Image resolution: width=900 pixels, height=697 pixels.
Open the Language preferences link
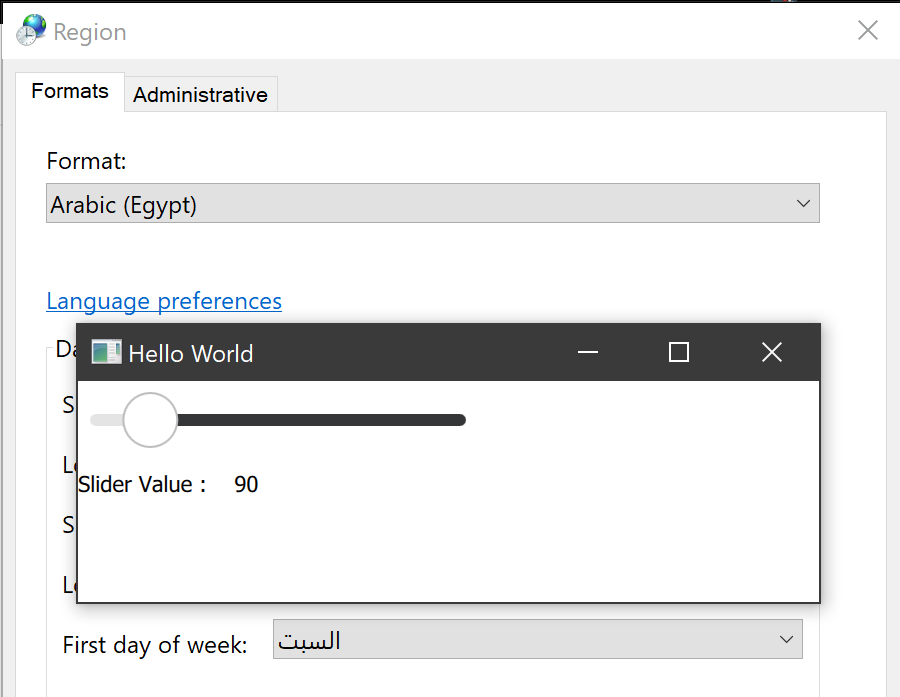164,301
